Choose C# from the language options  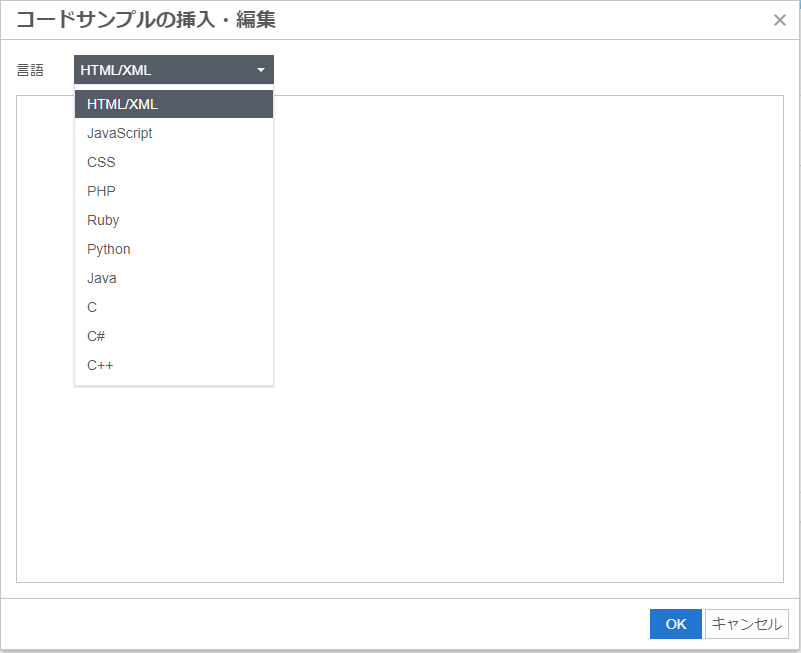96,336
